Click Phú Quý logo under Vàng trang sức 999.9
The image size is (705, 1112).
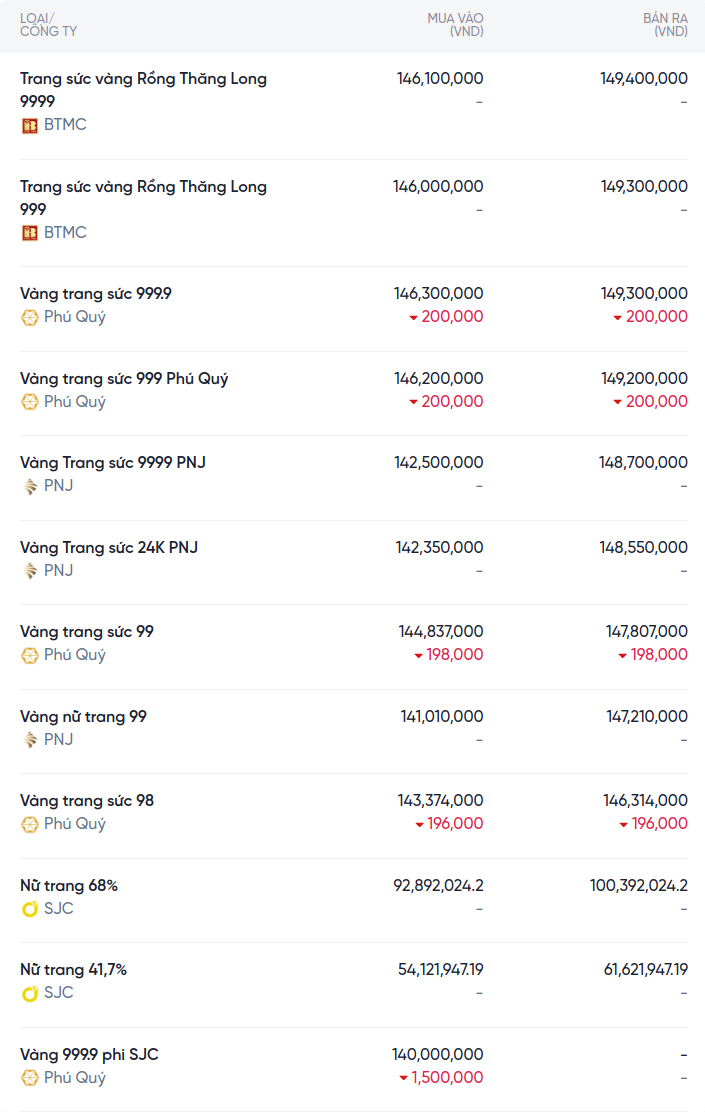click(29, 317)
